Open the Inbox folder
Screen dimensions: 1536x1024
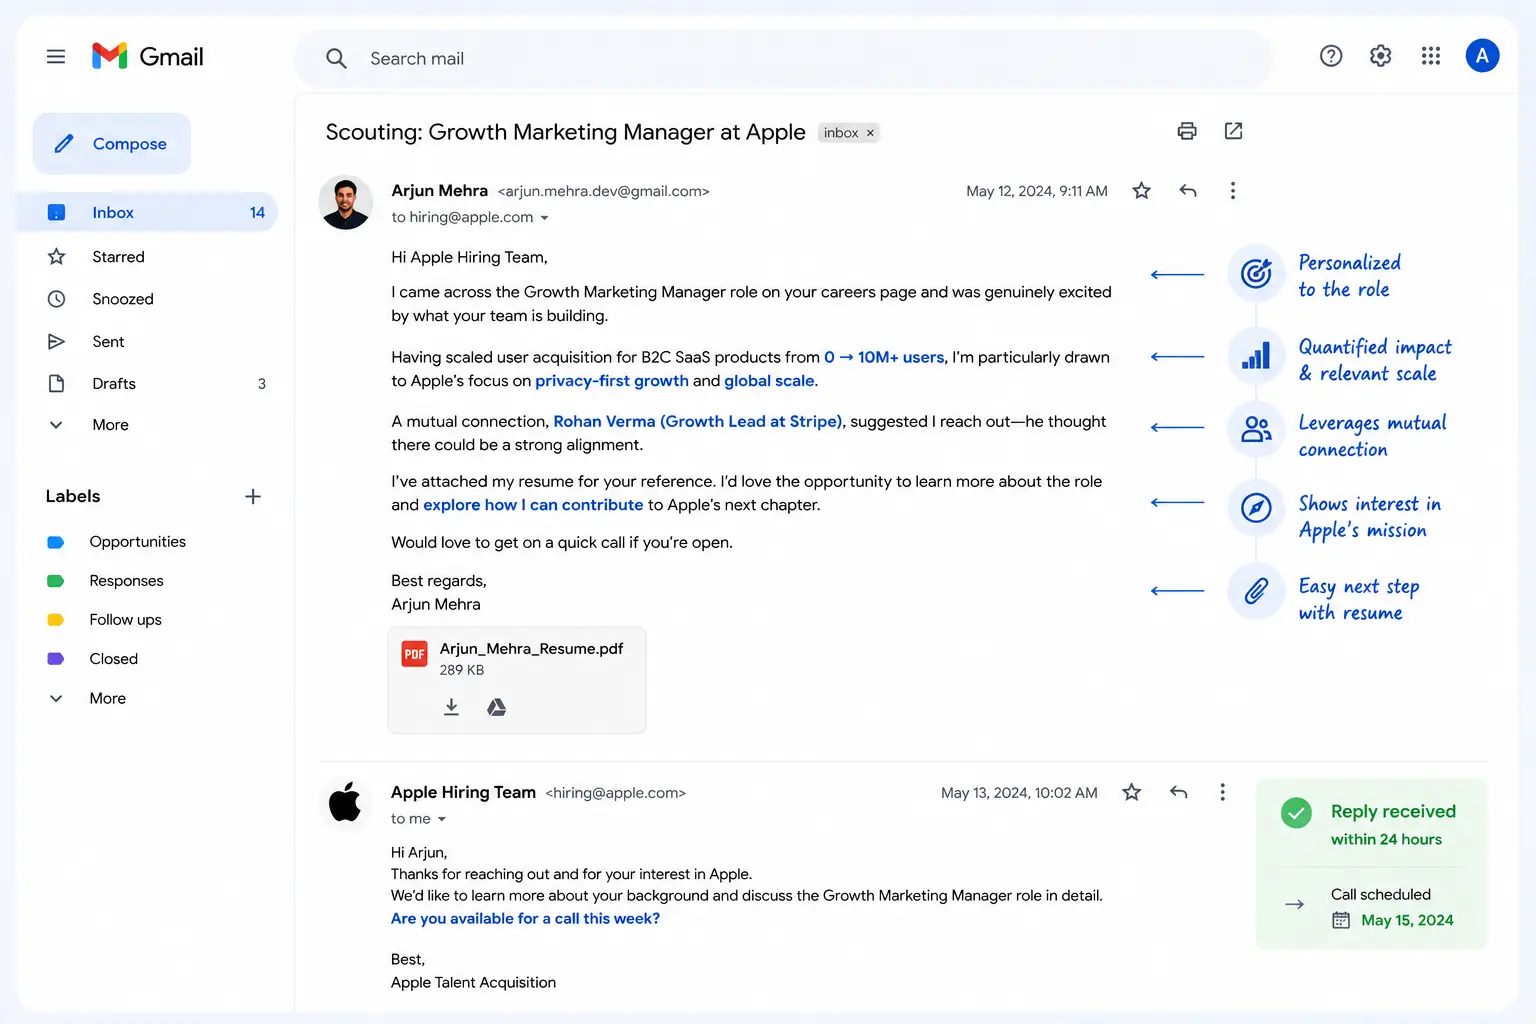(x=146, y=212)
